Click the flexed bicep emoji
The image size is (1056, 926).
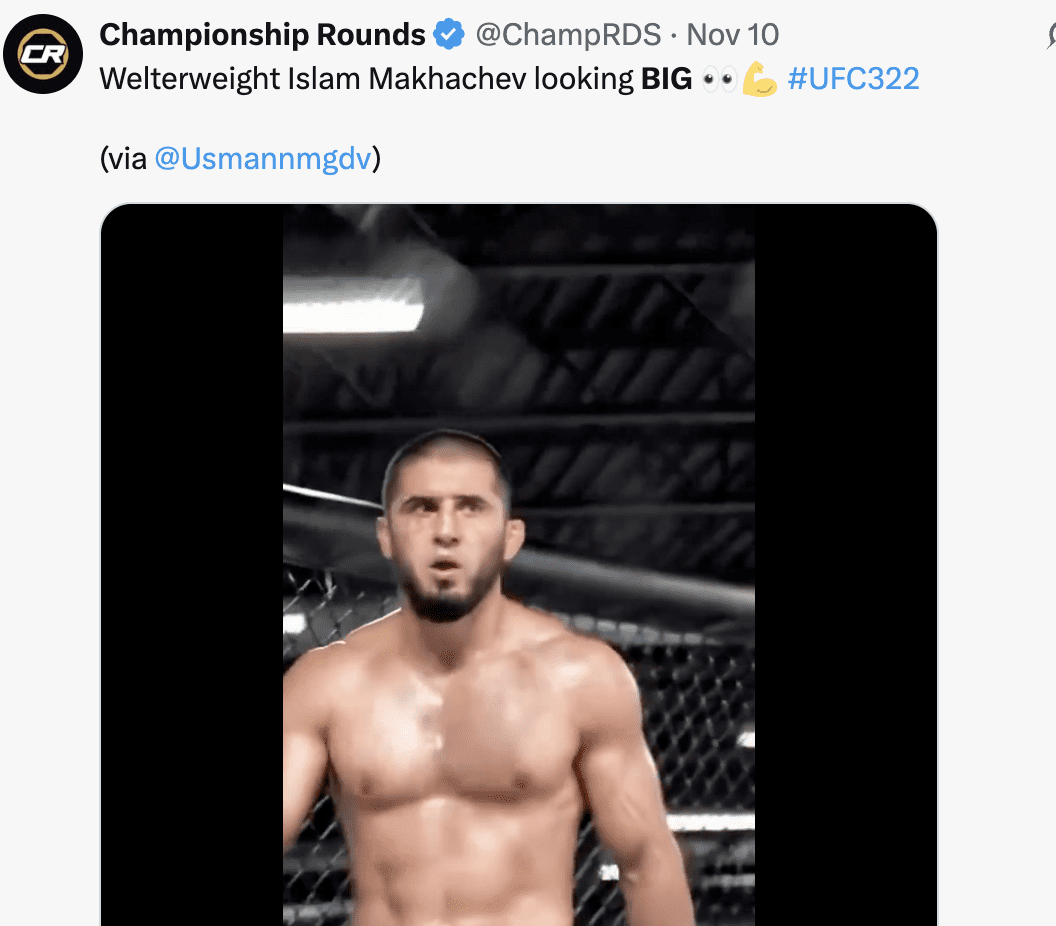coord(760,80)
